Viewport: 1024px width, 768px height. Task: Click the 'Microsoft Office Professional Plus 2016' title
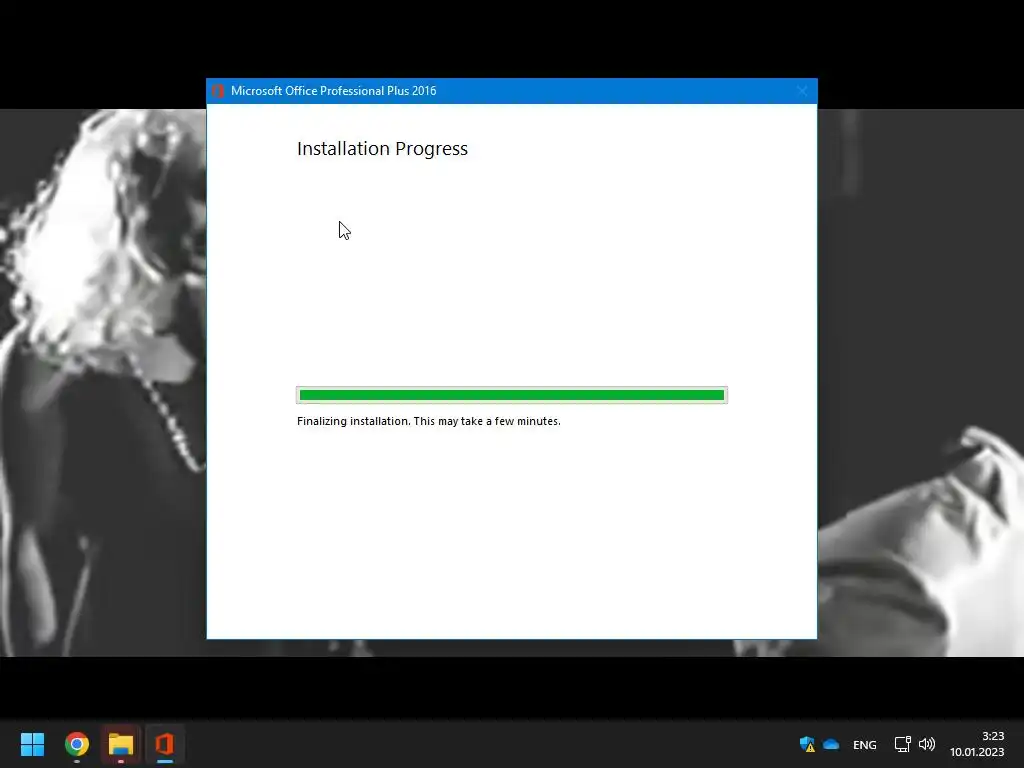334,91
